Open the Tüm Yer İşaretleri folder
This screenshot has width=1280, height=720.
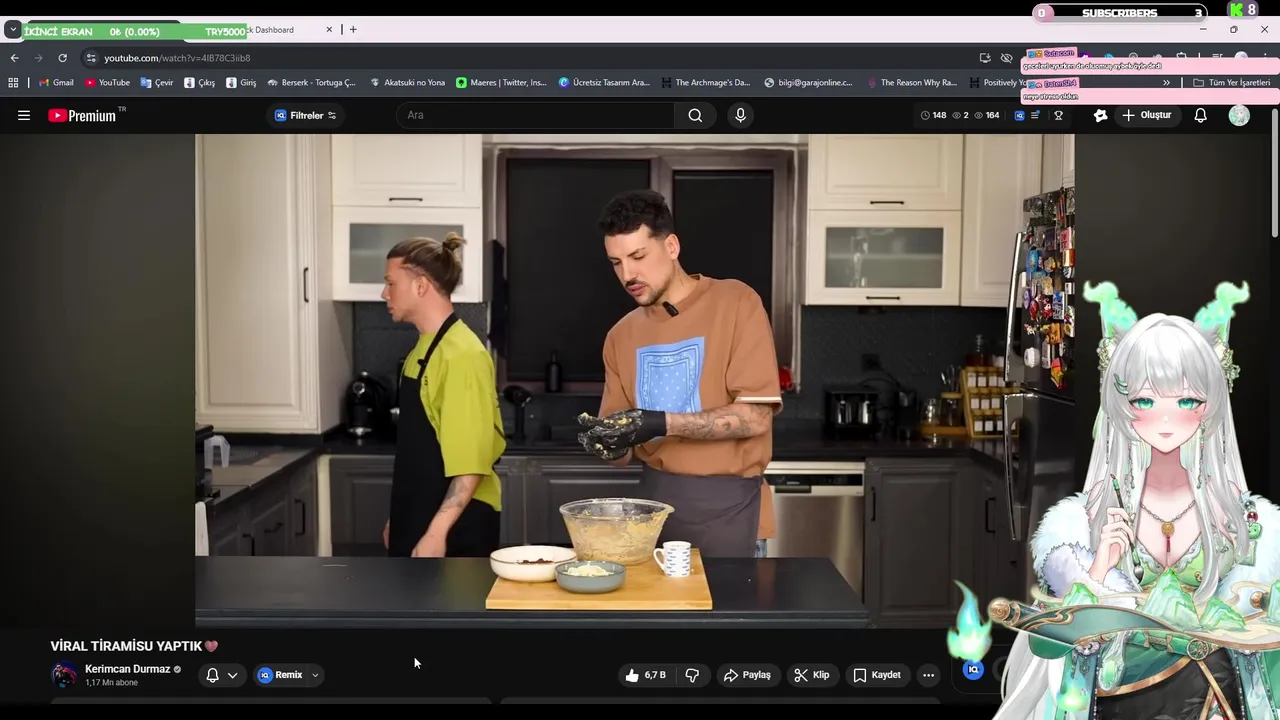(1232, 83)
